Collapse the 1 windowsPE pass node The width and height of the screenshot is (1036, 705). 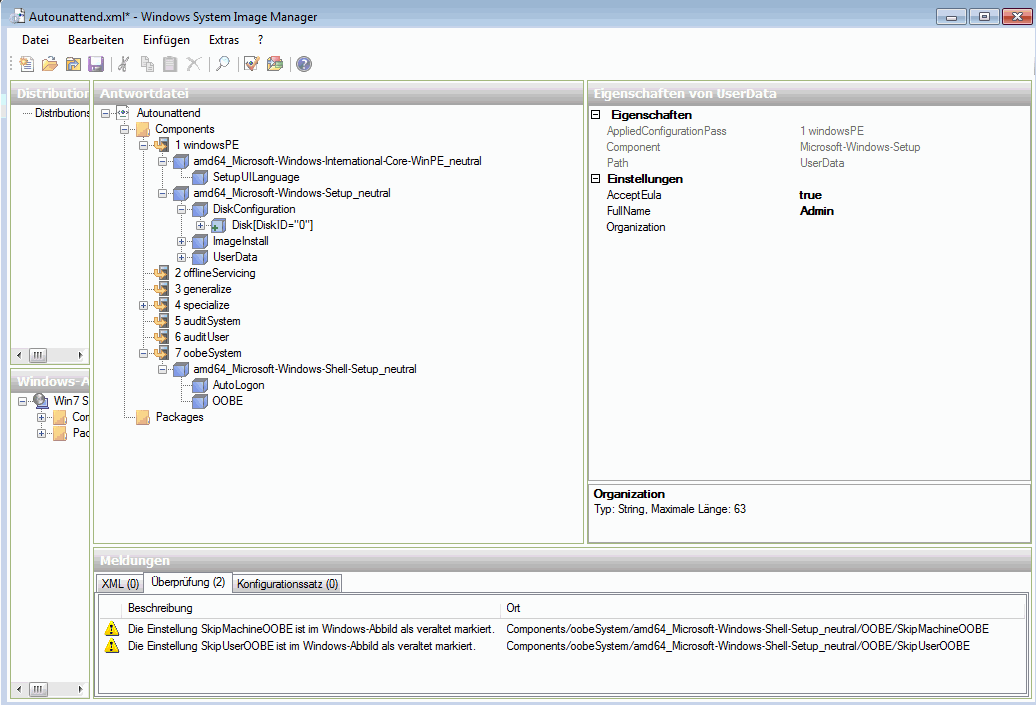coord(143,145)
